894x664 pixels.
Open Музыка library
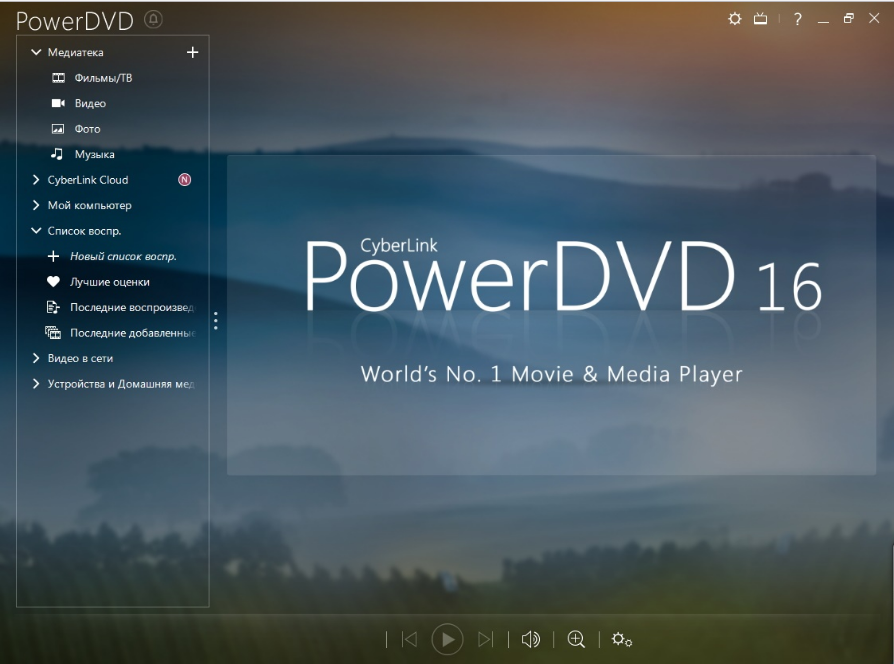pos(94,154)
